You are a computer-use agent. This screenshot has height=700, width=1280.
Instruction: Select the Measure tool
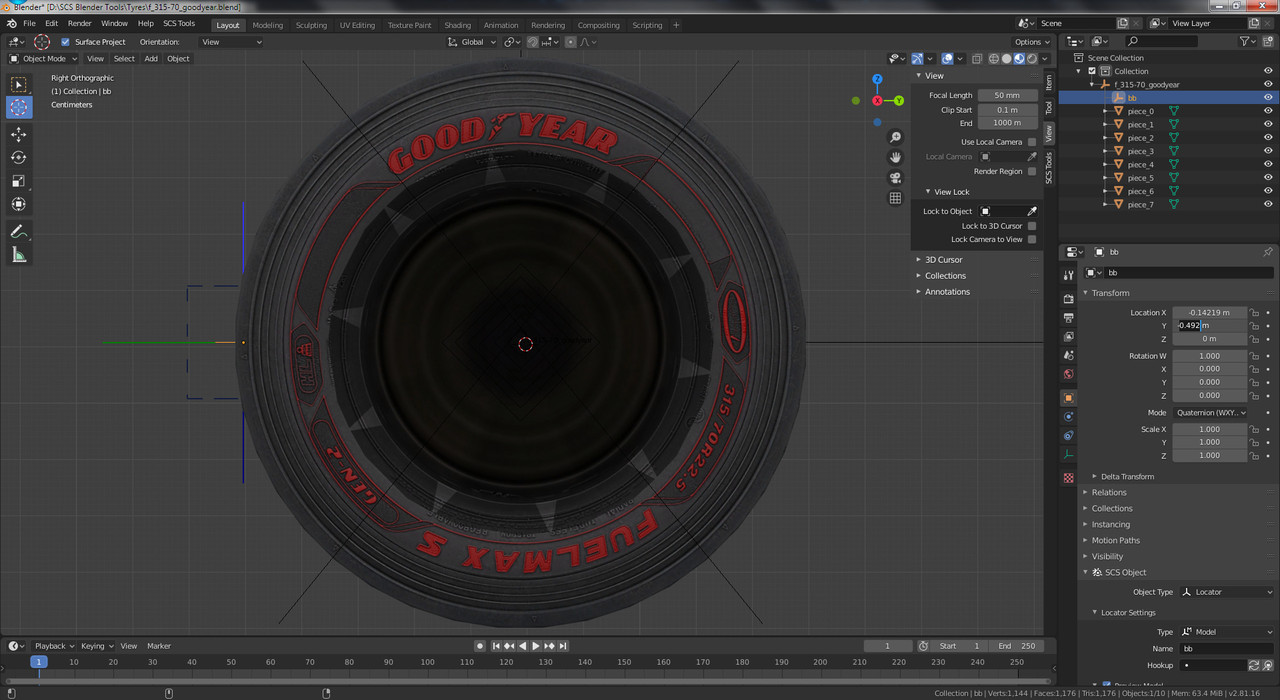[19, 255]
